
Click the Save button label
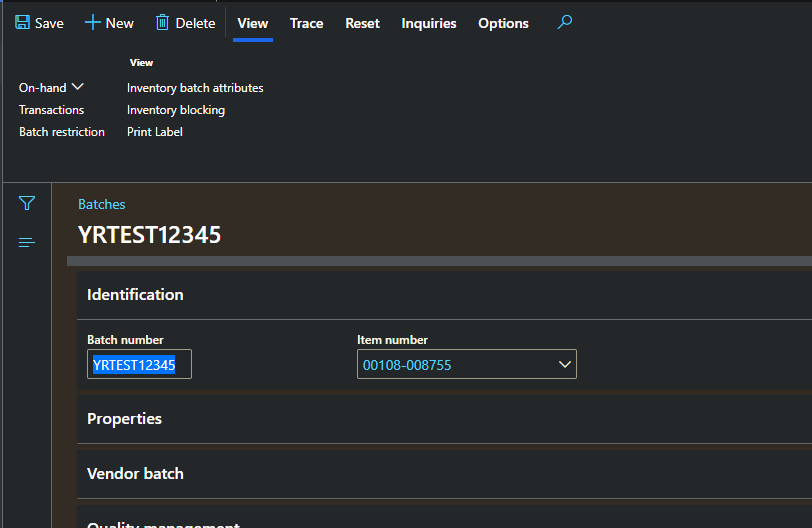(49, 23)
